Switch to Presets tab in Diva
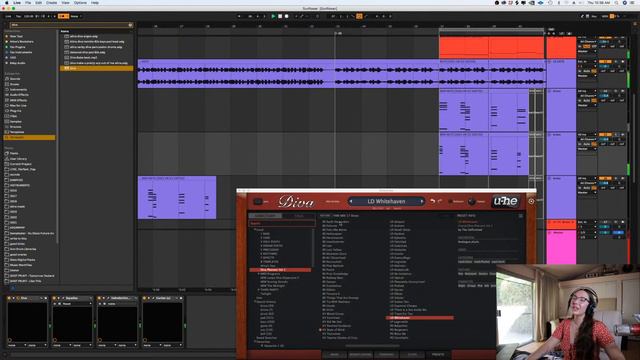The height and width of the screenshot is (360, 640). 438,354
